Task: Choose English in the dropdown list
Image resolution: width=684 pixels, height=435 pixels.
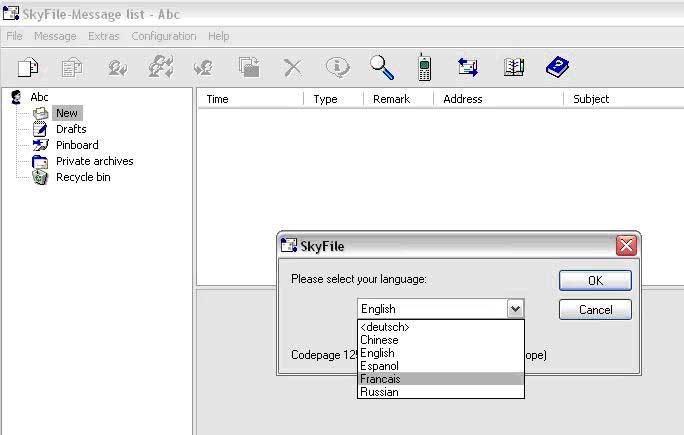Action: [x=441, y=353]
